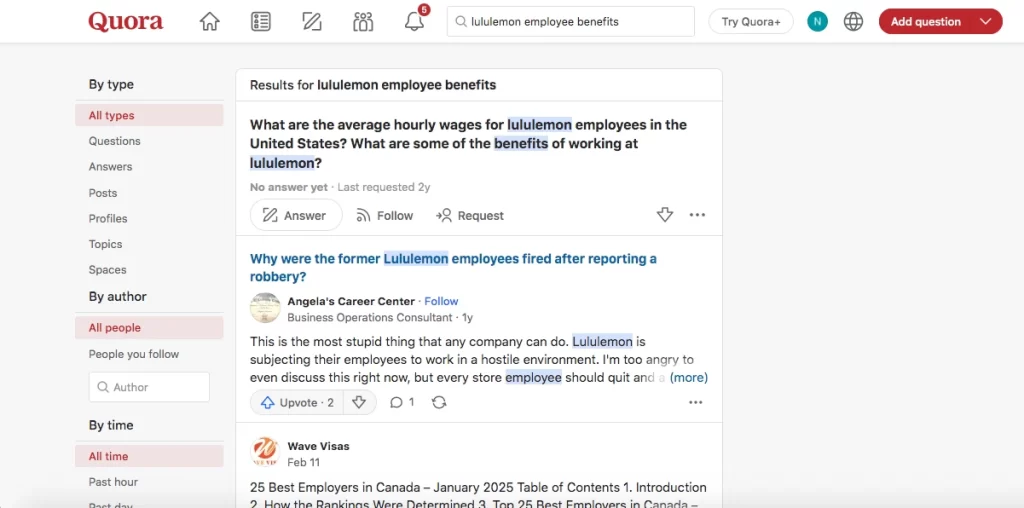Open the Spaces people icon
Screen dimensions: 1024x508
click(363, 22)
